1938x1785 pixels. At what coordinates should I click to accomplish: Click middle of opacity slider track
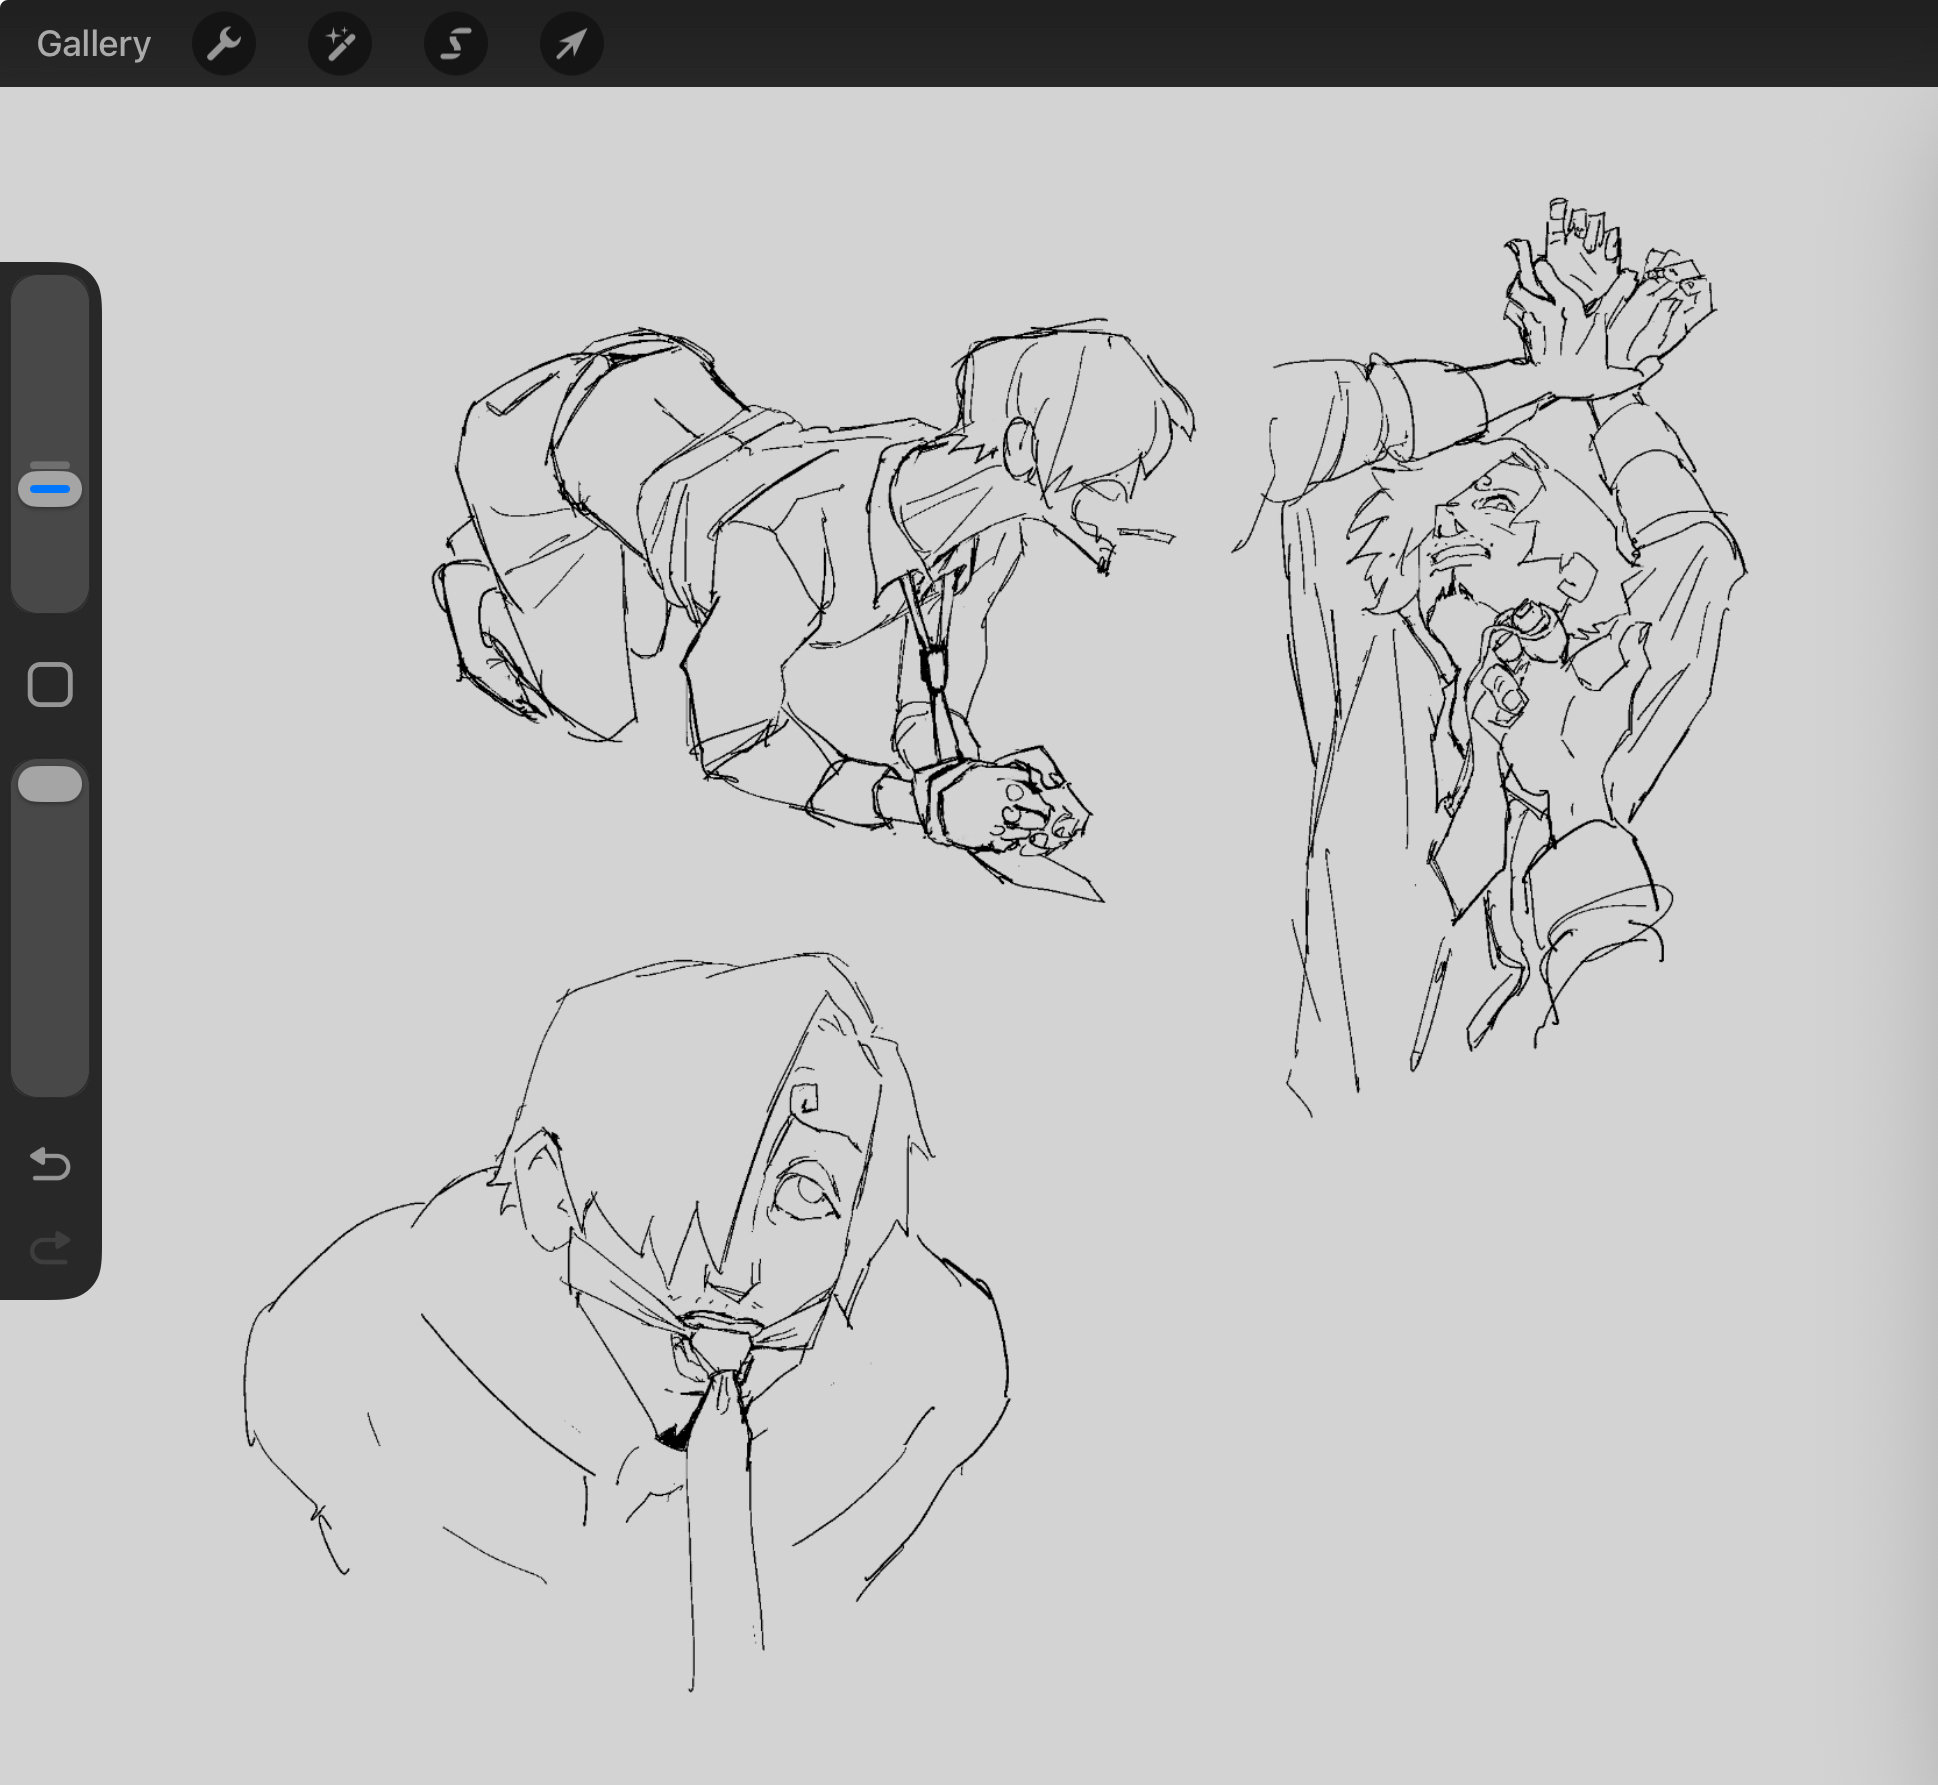[x=50, y=930]
